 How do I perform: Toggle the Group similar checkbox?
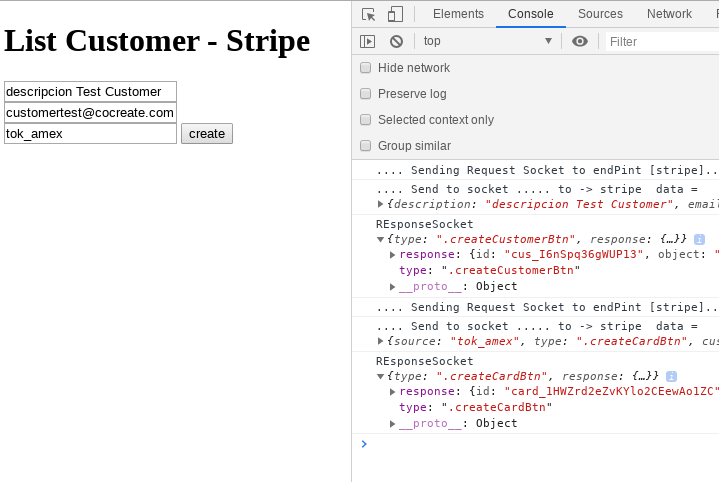(366, 146)
